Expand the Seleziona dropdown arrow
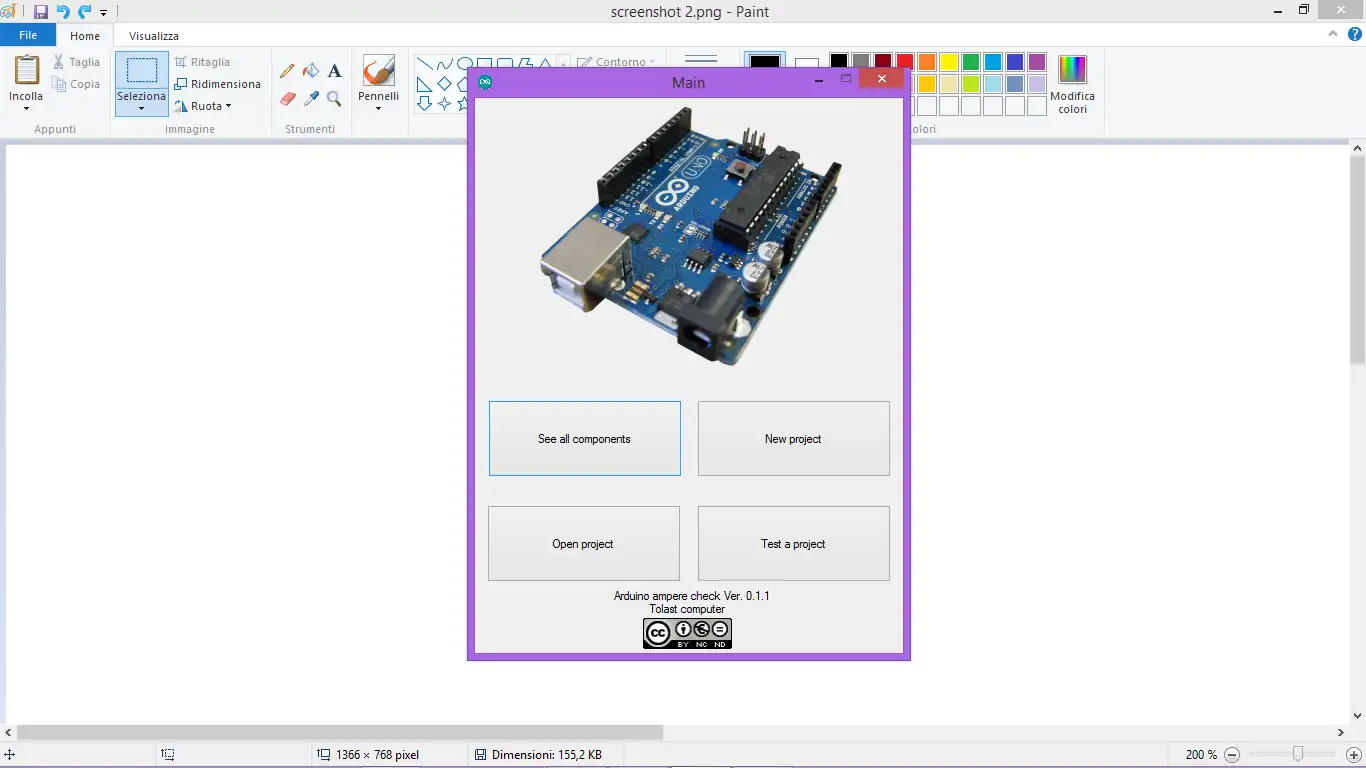 [x=141, y=108]
